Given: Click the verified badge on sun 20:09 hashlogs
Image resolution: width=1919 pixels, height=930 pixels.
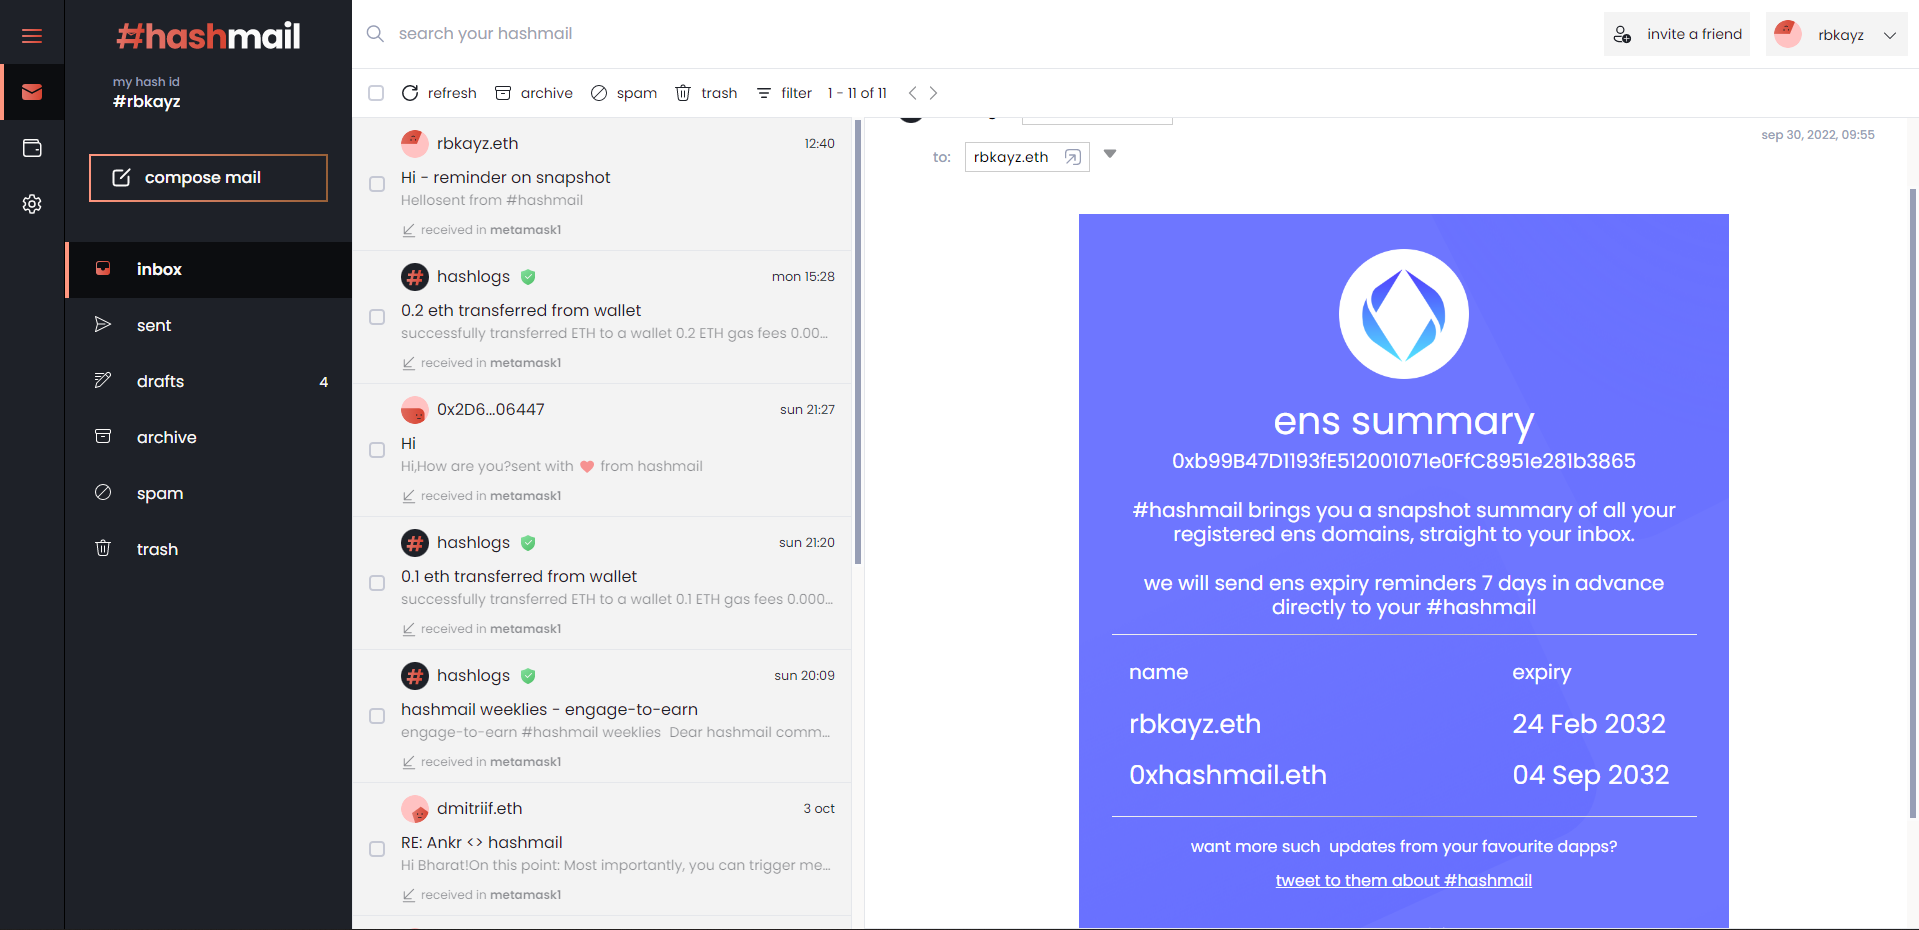Looking at the screenshot, I should [x=528, y=675].
